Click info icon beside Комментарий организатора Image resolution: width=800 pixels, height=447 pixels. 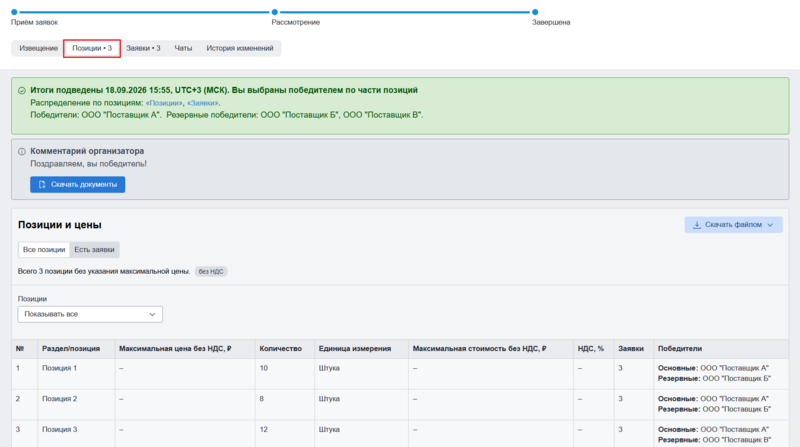pos(22,152)
